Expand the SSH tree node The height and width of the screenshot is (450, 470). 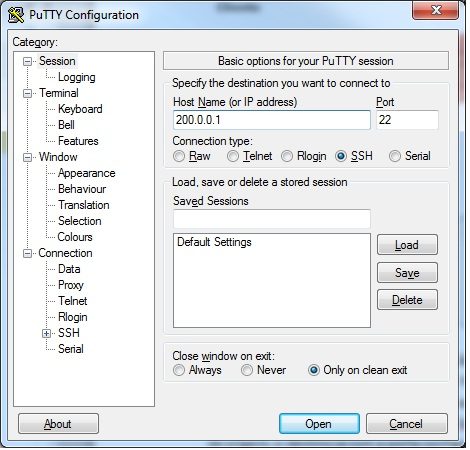pos(47,333)
